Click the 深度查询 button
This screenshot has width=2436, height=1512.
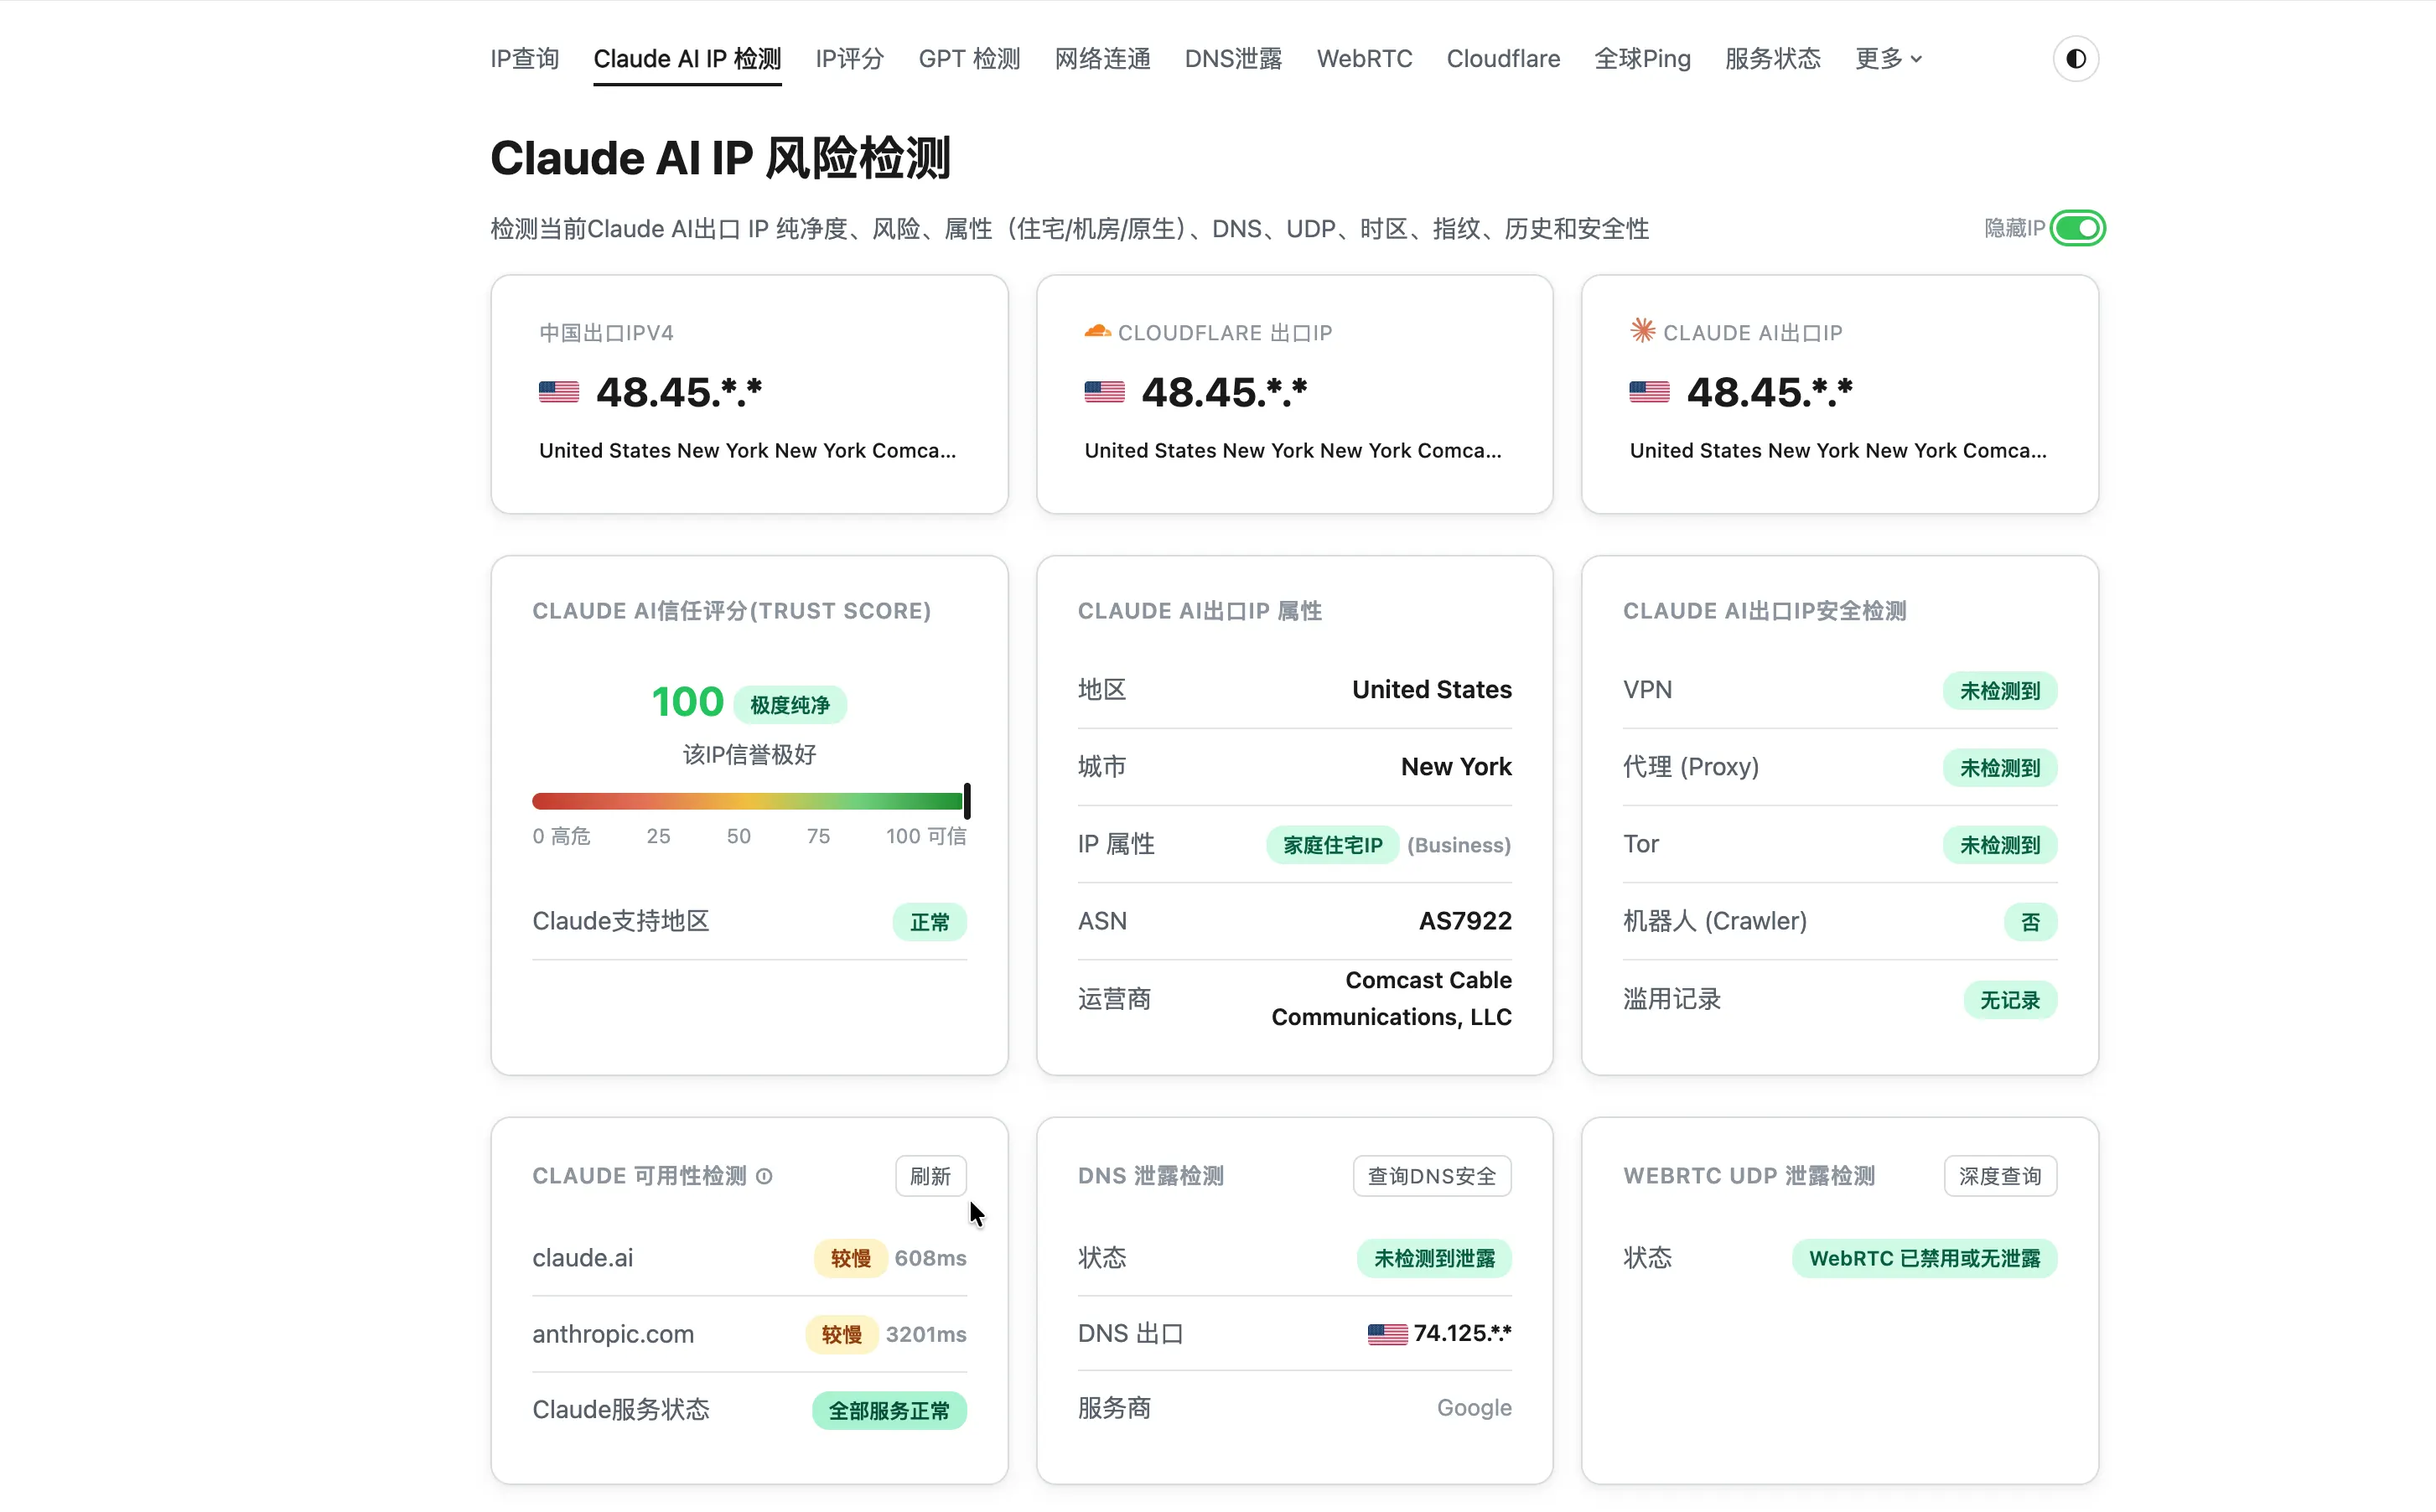point(2000,1176)
